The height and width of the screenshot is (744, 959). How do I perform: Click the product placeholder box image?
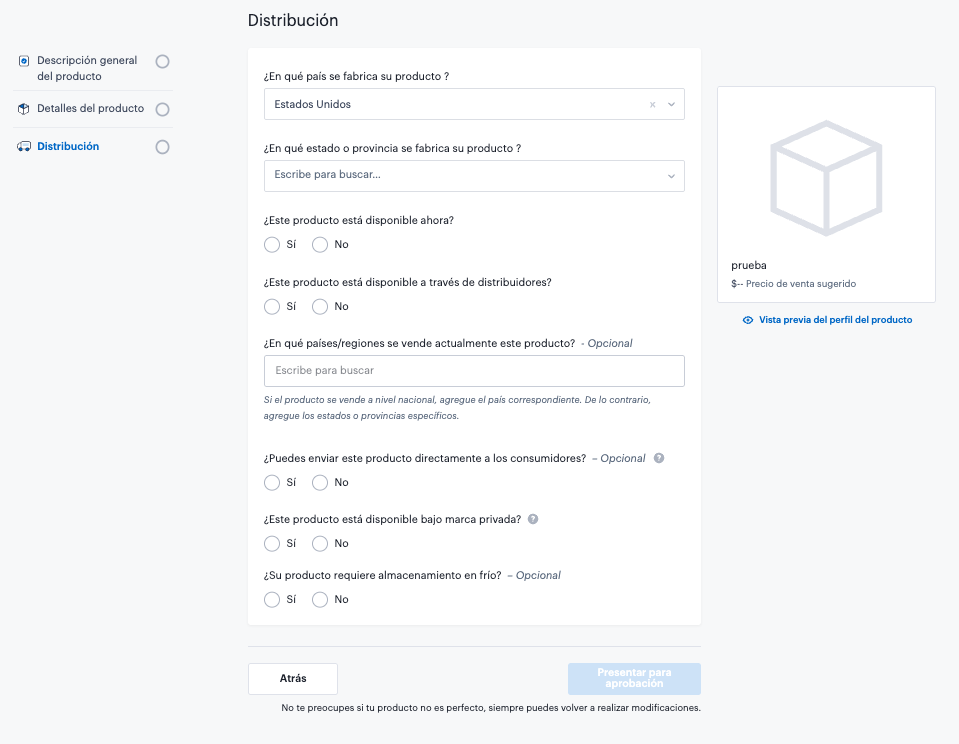826,178
